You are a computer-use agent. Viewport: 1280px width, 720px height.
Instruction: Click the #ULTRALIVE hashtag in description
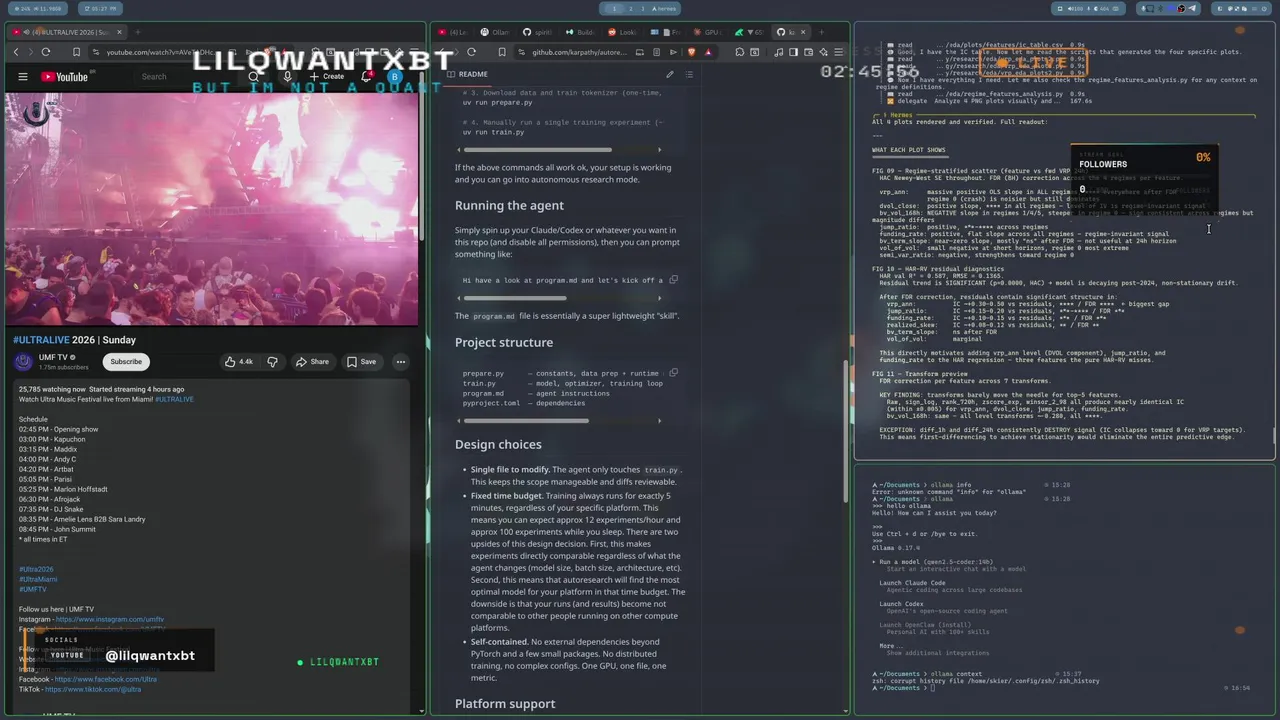click(x=174, y=399)
